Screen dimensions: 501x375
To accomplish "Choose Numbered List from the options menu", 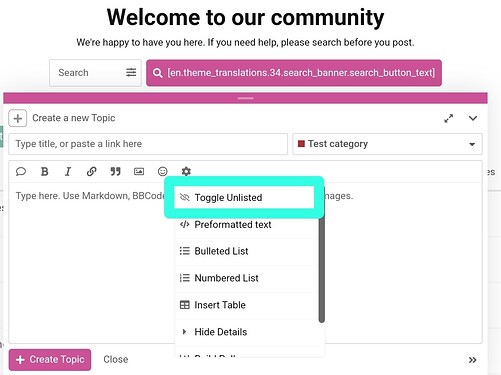I will (x=247, y=278).
